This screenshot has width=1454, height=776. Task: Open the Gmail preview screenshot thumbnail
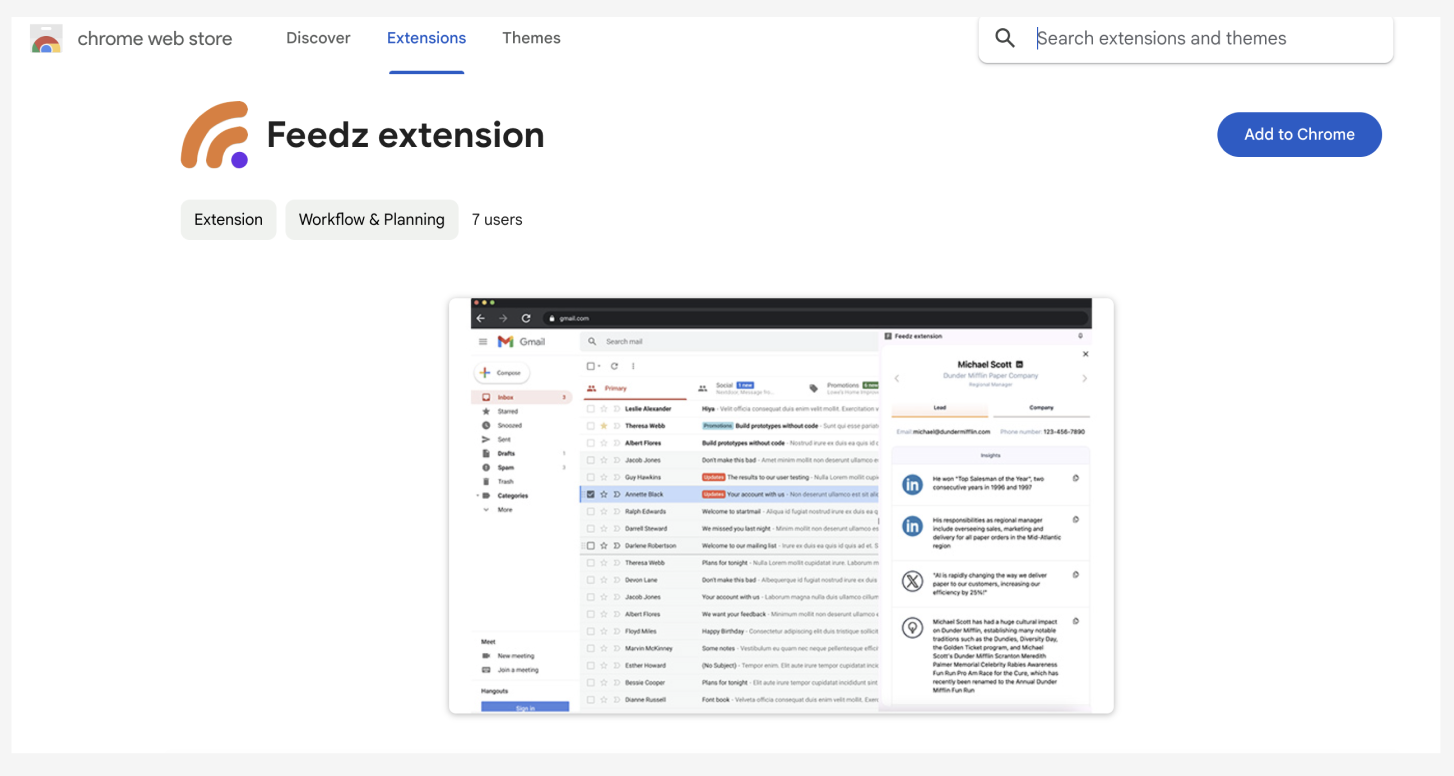point(781,505)
